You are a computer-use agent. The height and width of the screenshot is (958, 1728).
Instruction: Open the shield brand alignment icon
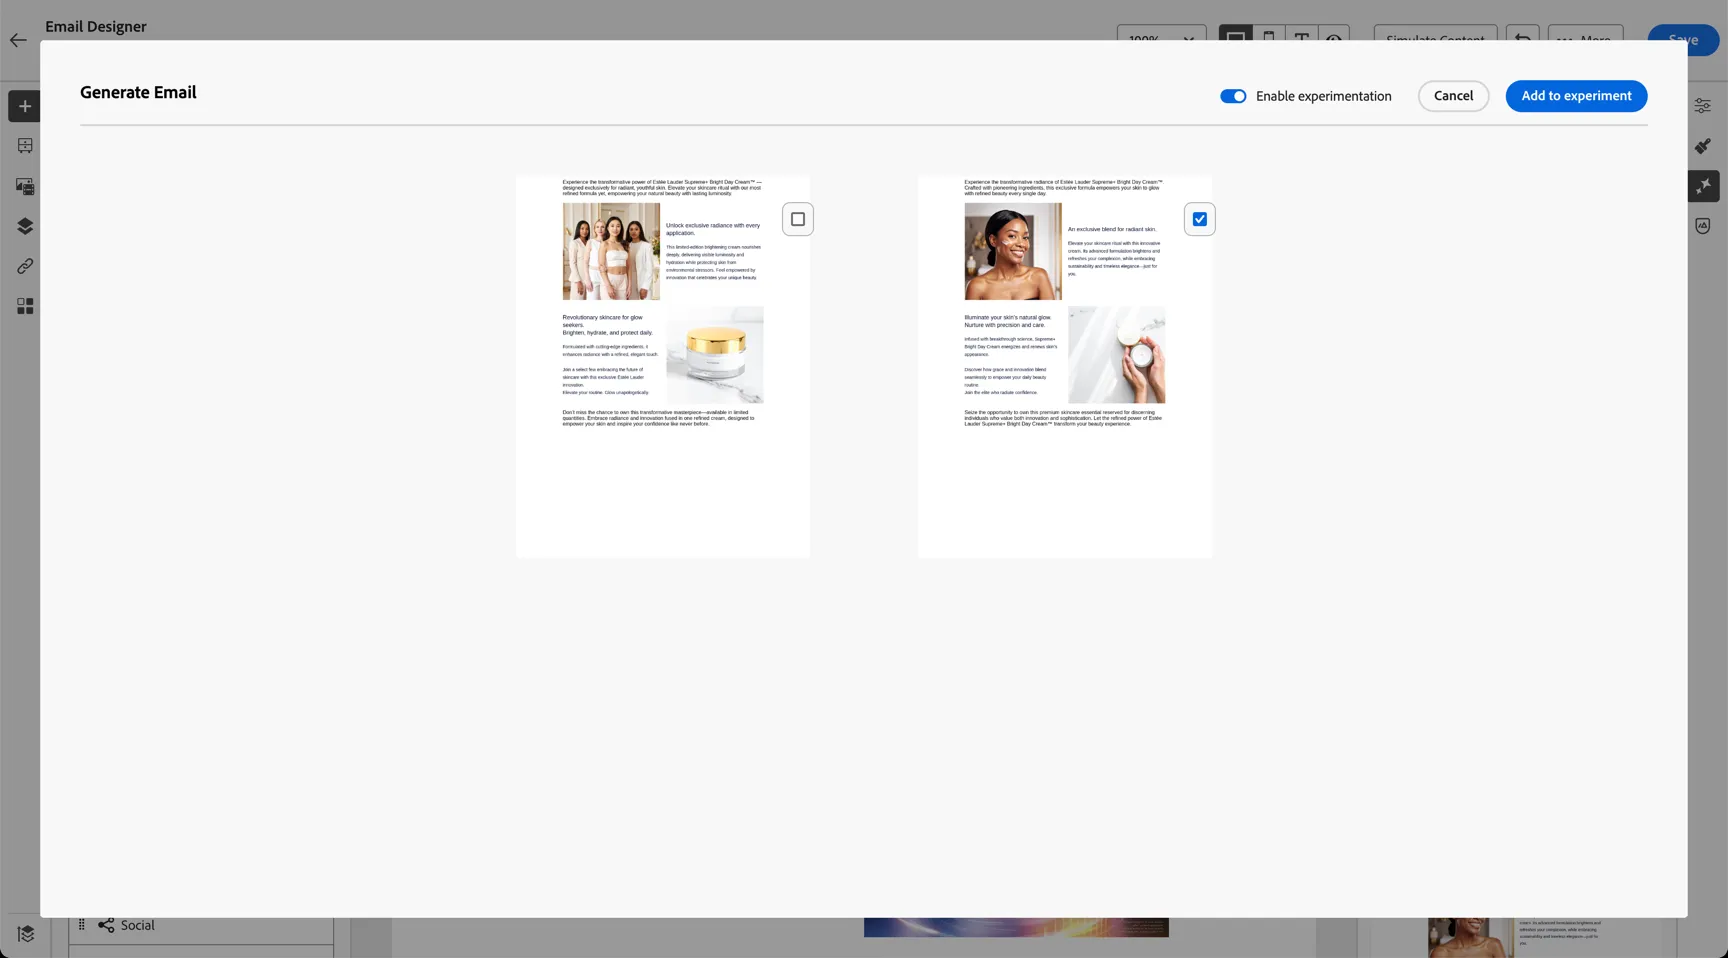click(x=1702, y=226)
